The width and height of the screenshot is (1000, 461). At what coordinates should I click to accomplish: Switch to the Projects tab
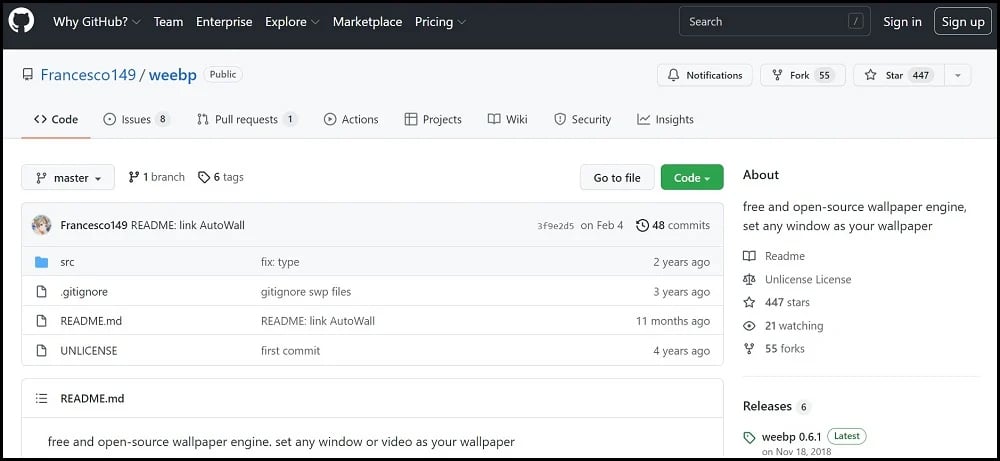[433, 119]
